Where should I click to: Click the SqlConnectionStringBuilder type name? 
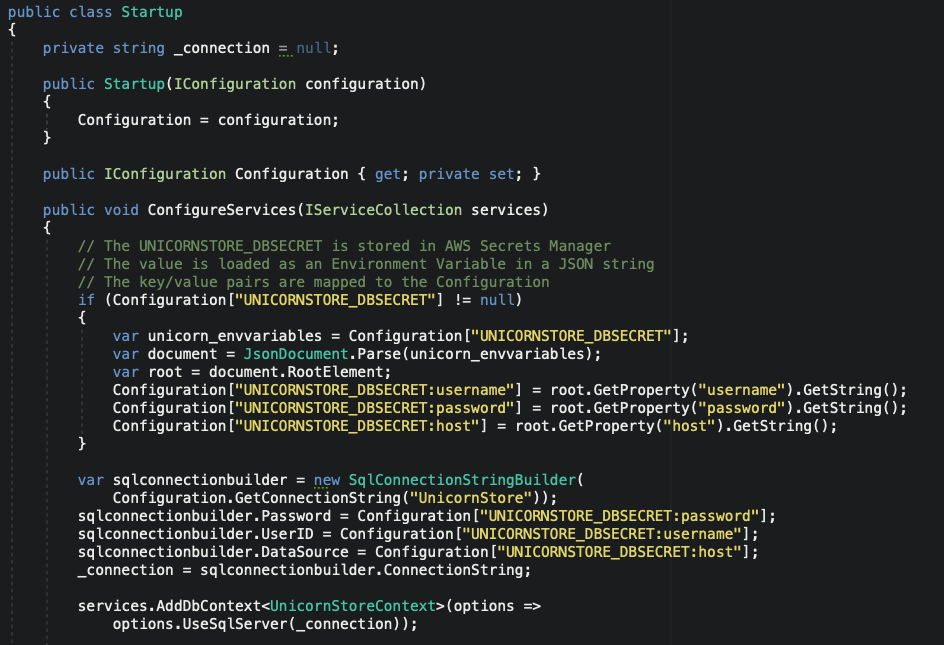pos(462,480)
